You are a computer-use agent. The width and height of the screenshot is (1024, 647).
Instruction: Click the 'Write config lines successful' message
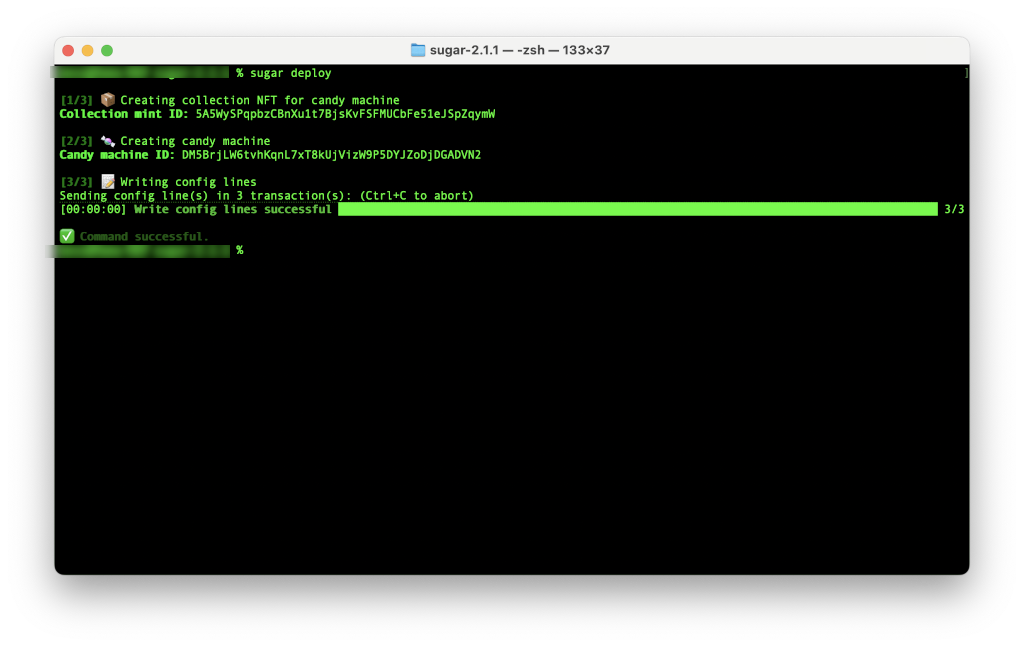[233, 210]
